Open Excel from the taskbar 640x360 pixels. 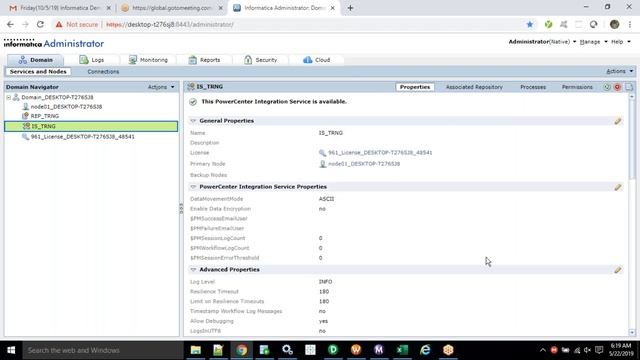click(x=402, y=350)
